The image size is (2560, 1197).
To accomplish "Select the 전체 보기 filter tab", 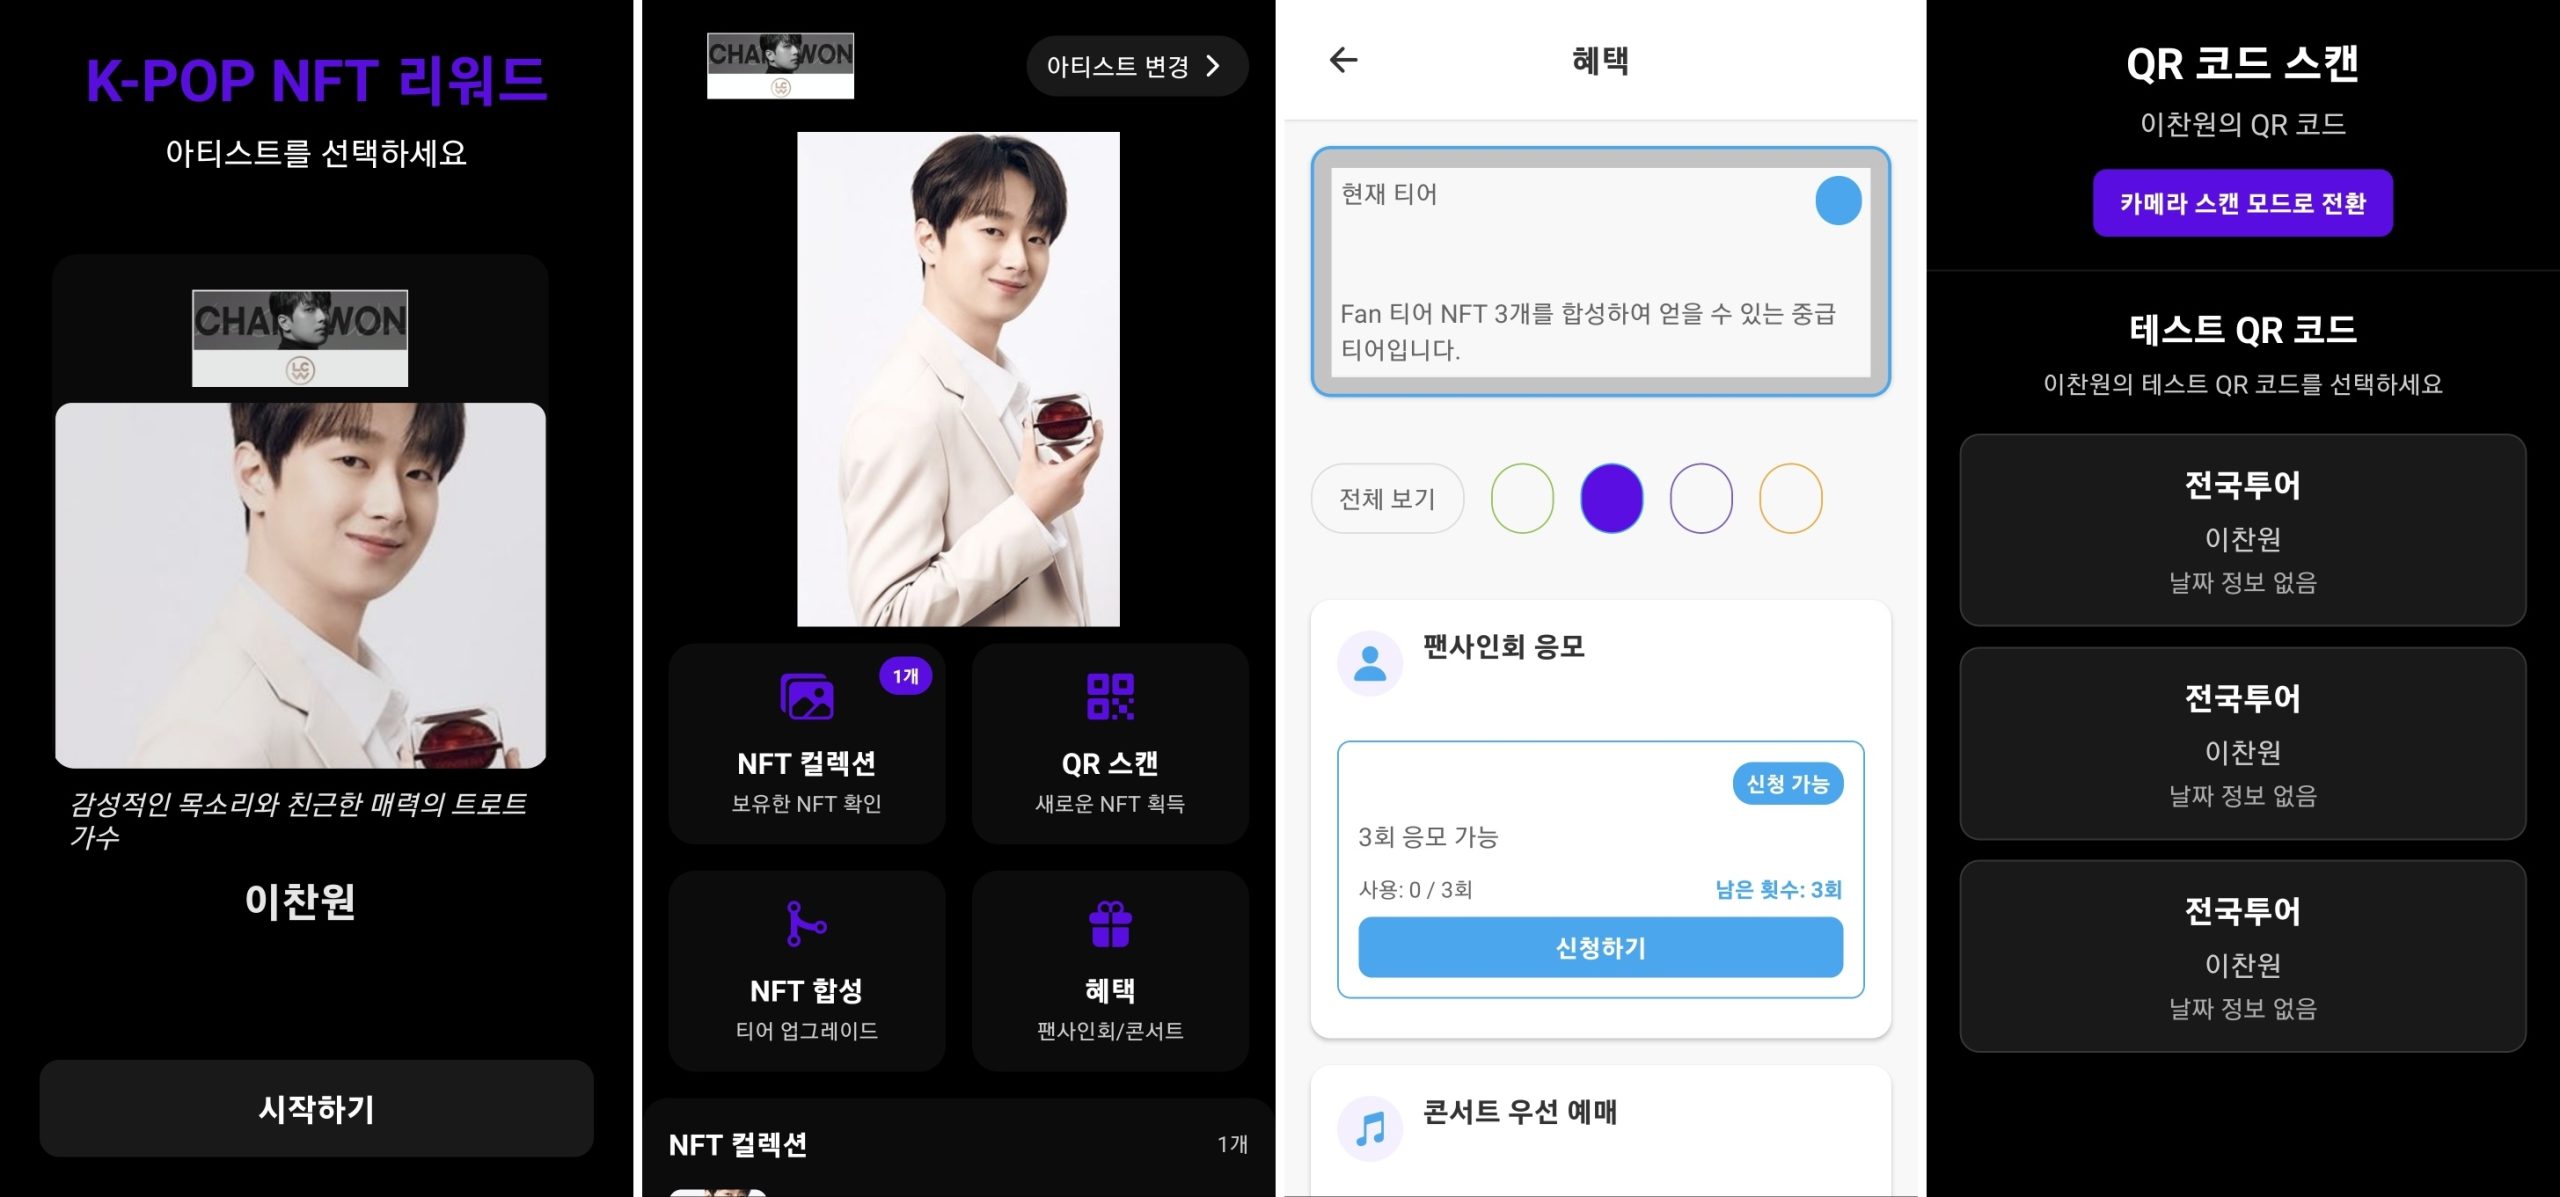I will pos(1387,498).
